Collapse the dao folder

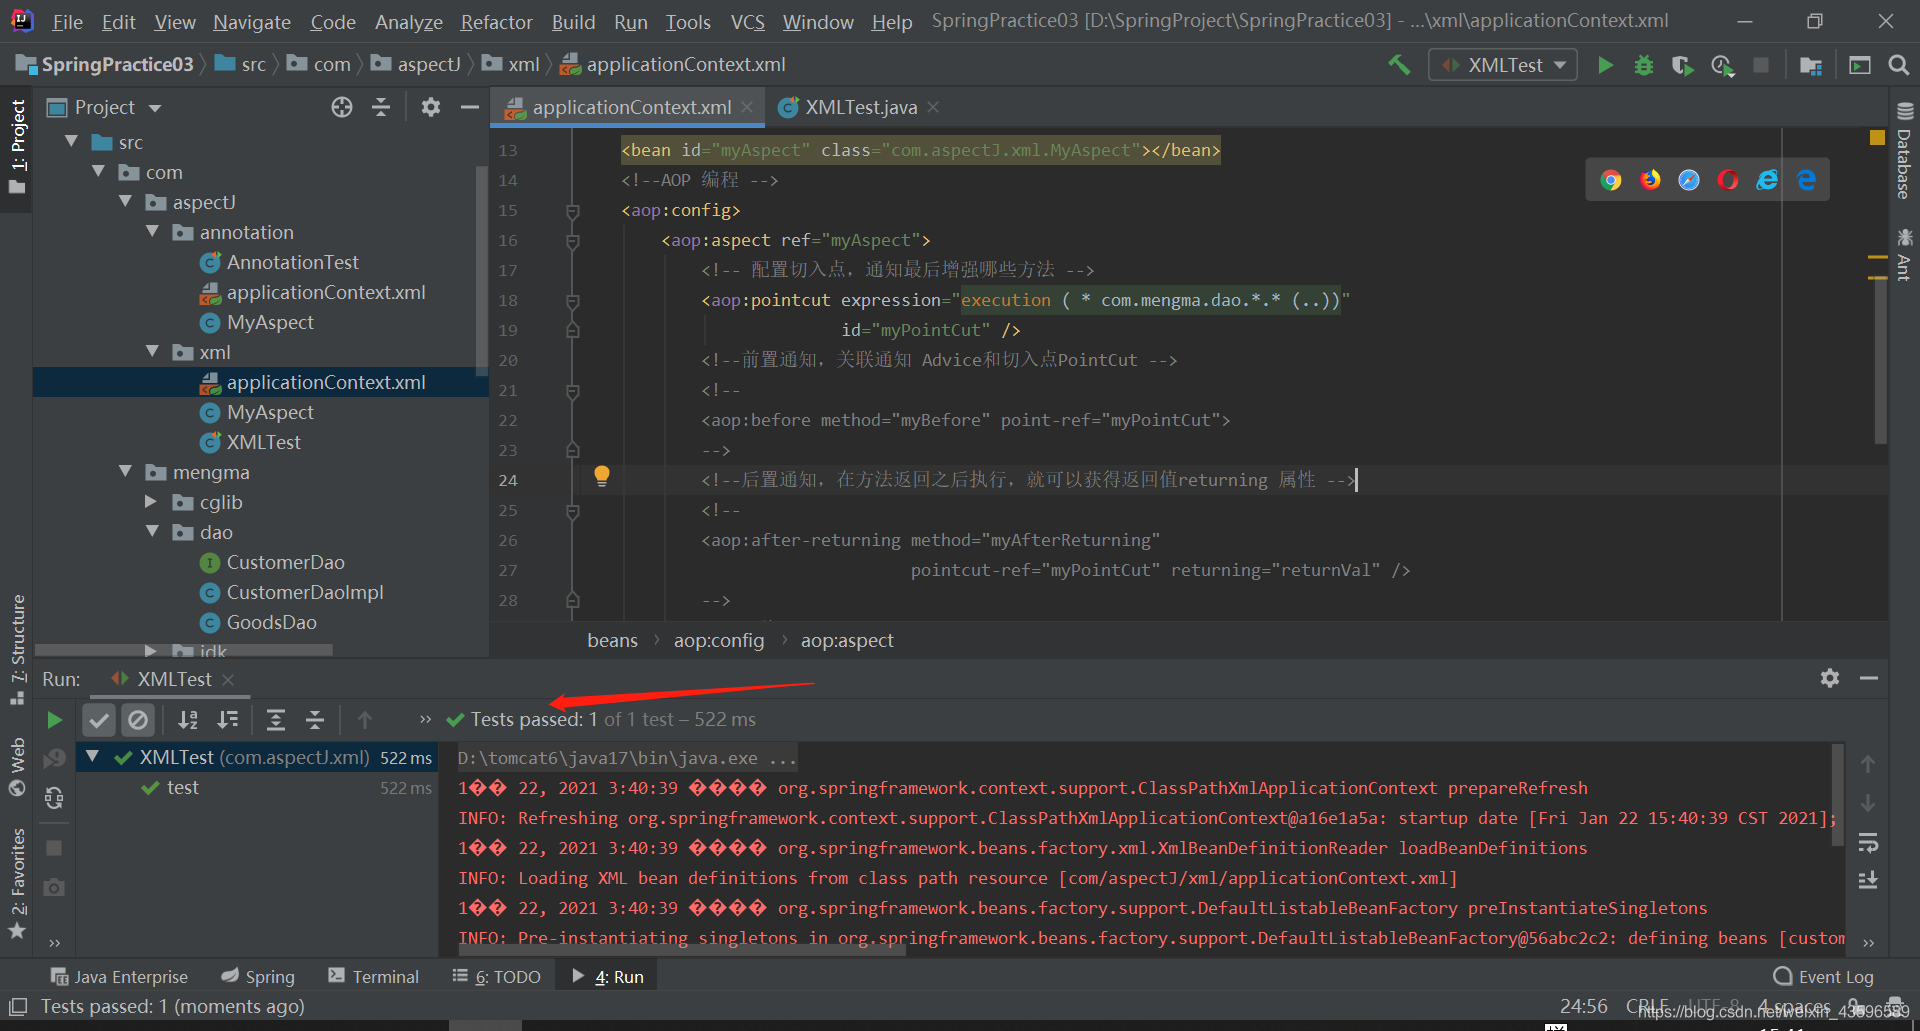(153, 532)
